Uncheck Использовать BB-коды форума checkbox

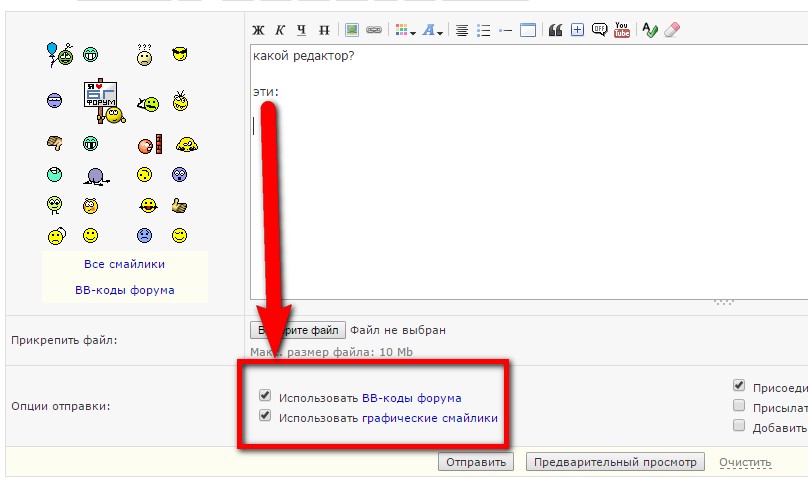(265, 396)
